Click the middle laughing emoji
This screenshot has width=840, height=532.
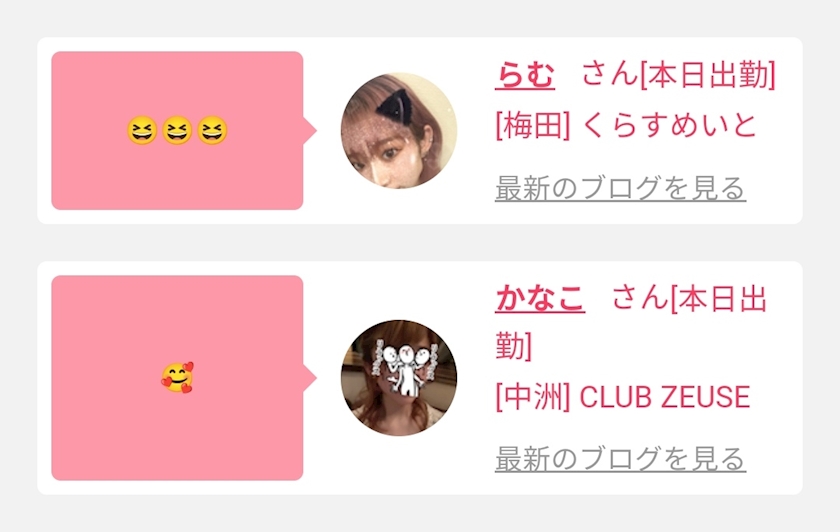point(177,131)
